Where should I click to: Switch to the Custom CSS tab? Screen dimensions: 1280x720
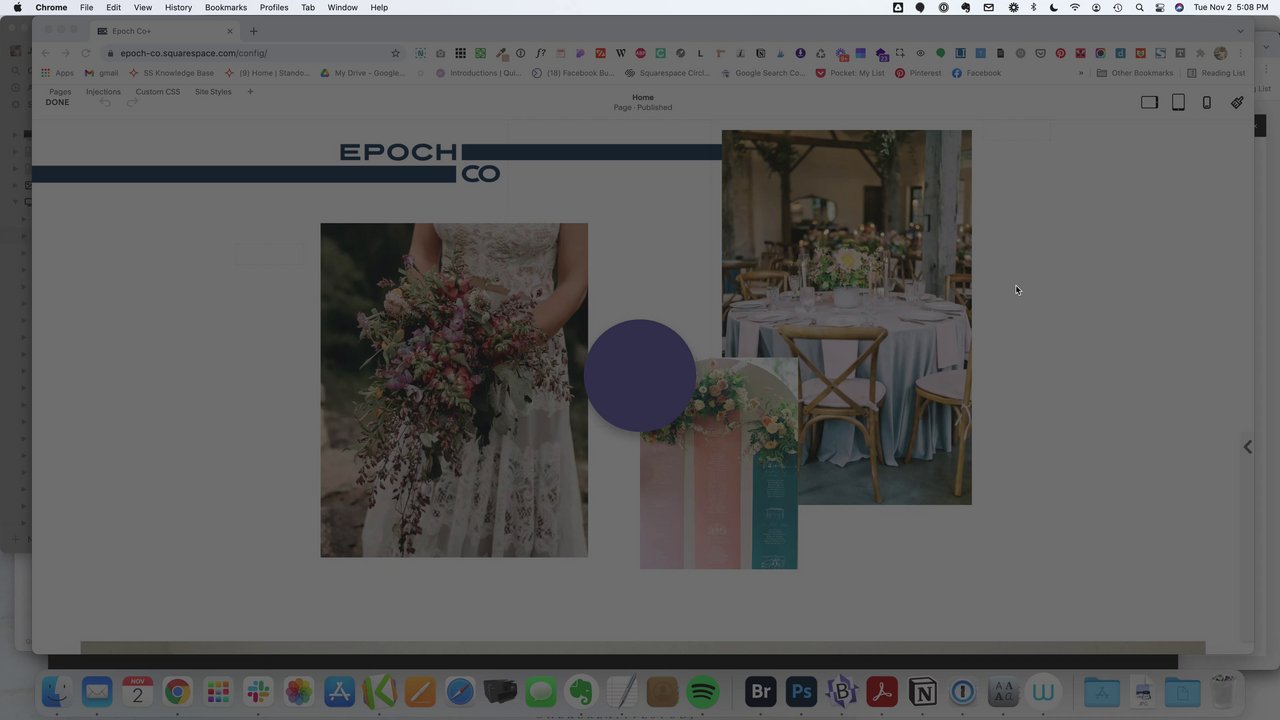(x=158, y=92)
